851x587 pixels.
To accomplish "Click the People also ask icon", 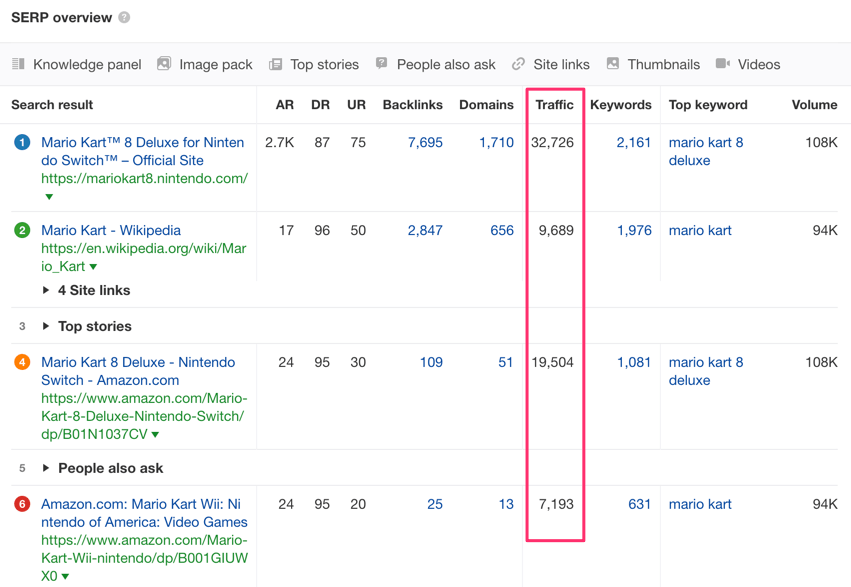I will [382, 63].
